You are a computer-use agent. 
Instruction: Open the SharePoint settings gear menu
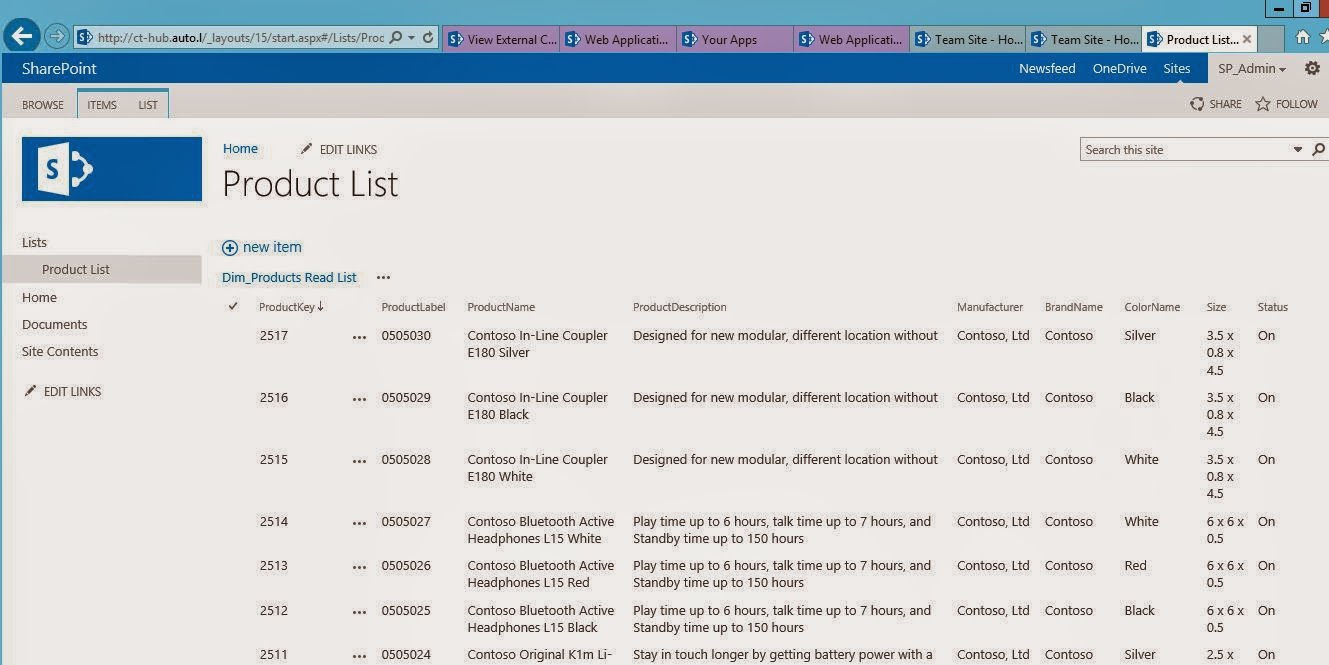pyautogui.click(x=1312, y=68)
